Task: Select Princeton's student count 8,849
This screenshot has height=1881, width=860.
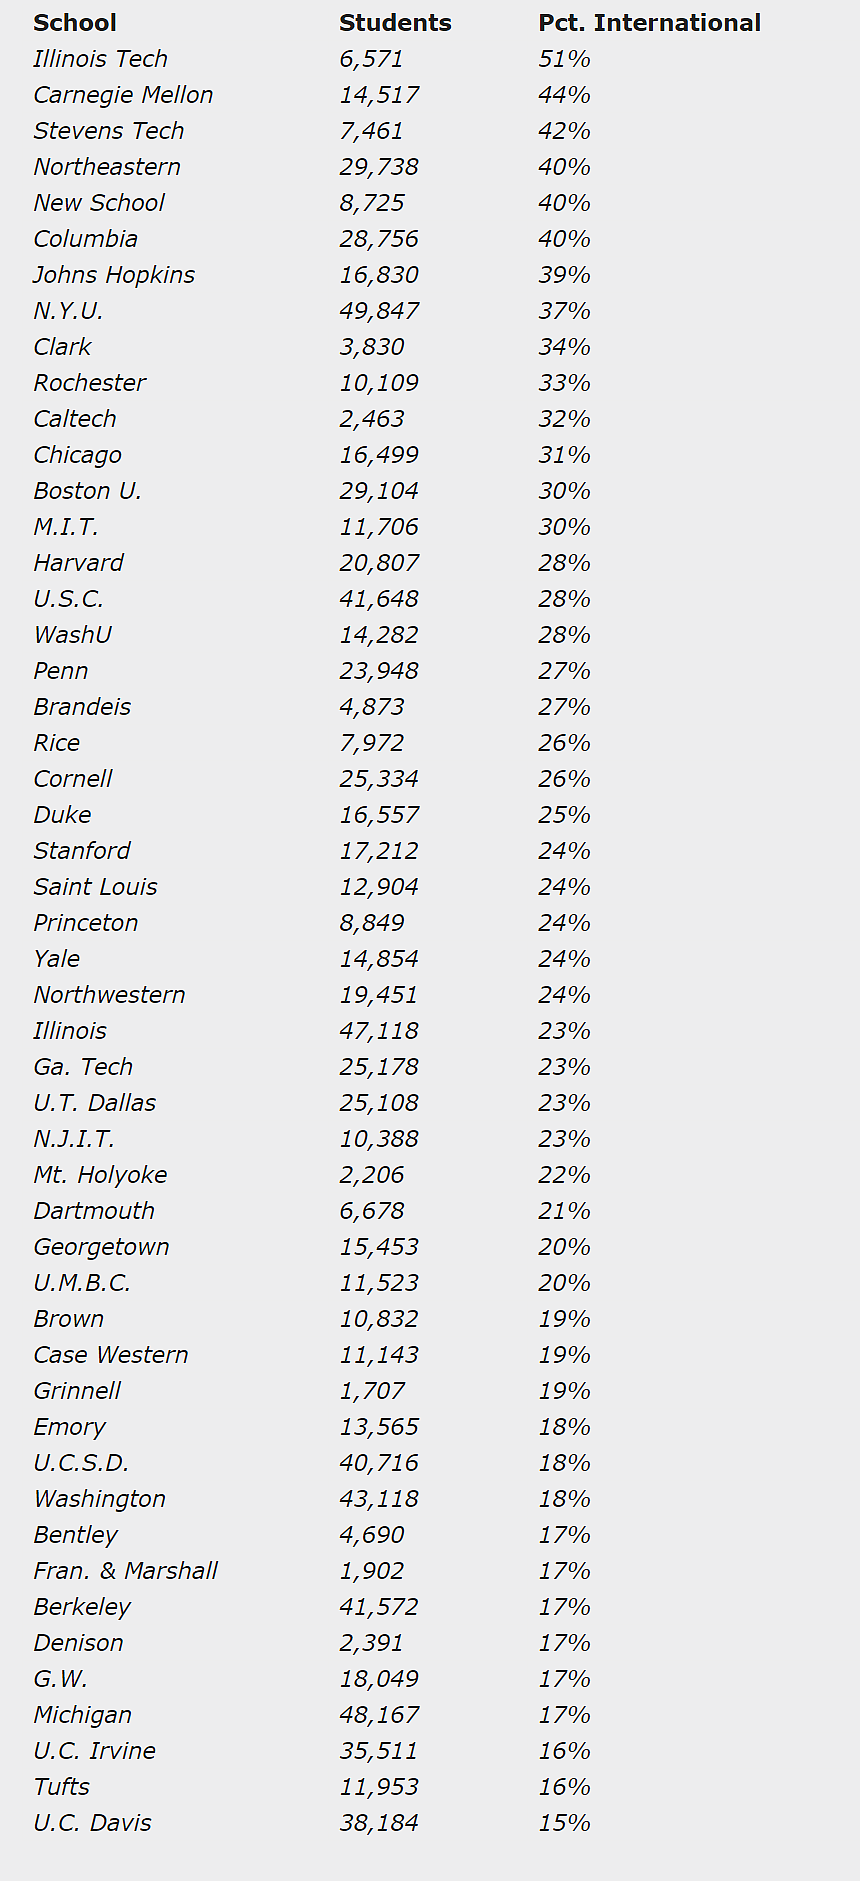Action: [372, 923]
